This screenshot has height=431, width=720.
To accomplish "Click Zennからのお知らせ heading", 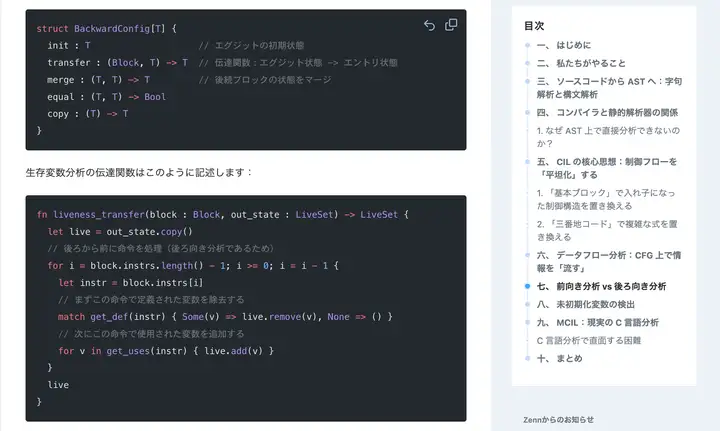I will tap(558, 420).
